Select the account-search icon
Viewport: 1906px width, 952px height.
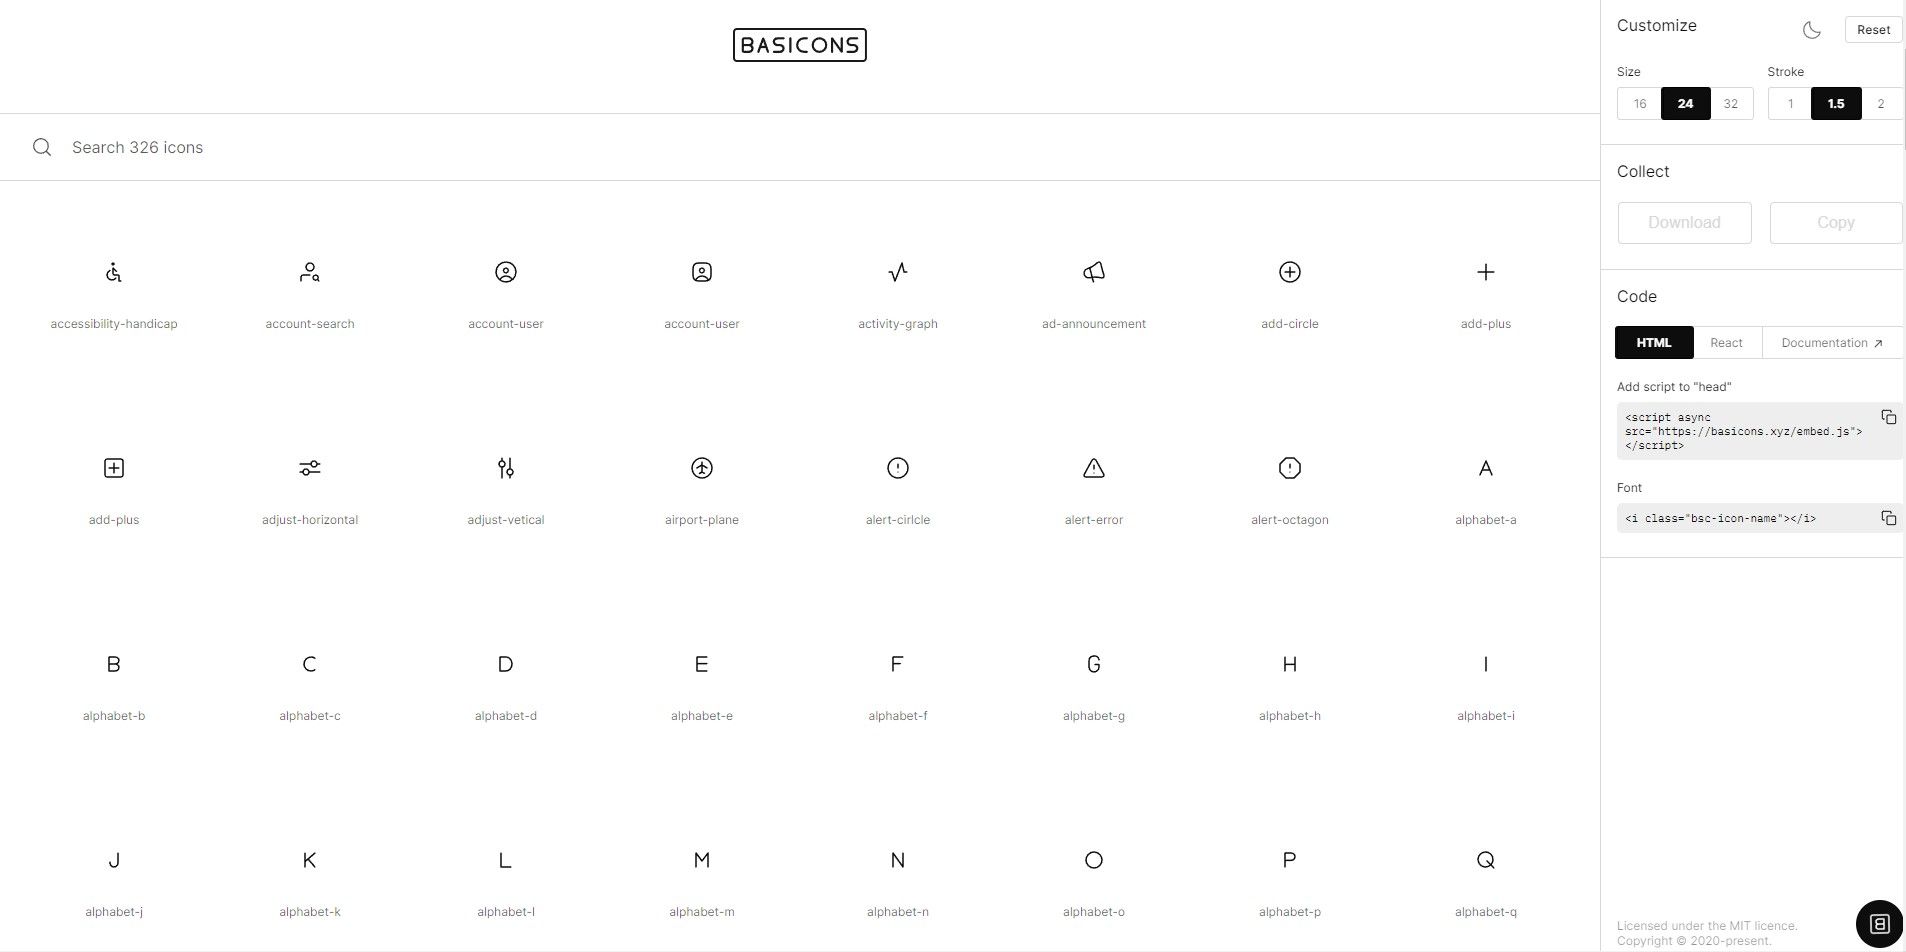(310, 272)
